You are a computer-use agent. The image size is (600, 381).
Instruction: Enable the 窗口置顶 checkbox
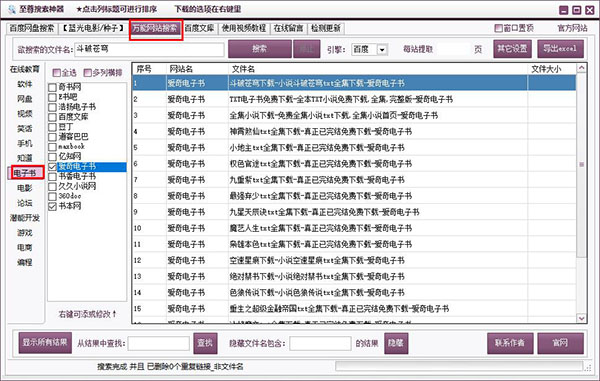tap(498, 28)
